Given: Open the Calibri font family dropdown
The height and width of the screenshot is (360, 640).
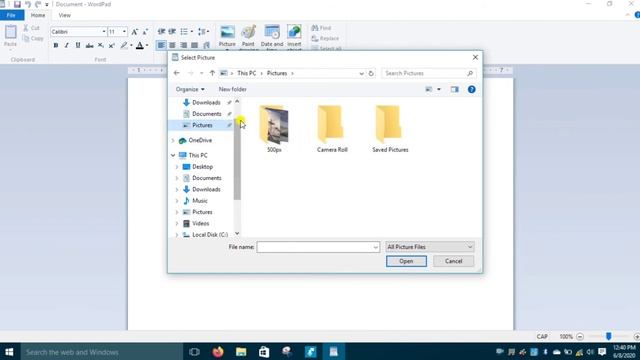Looking at the screenshot, I should point(104,32).
